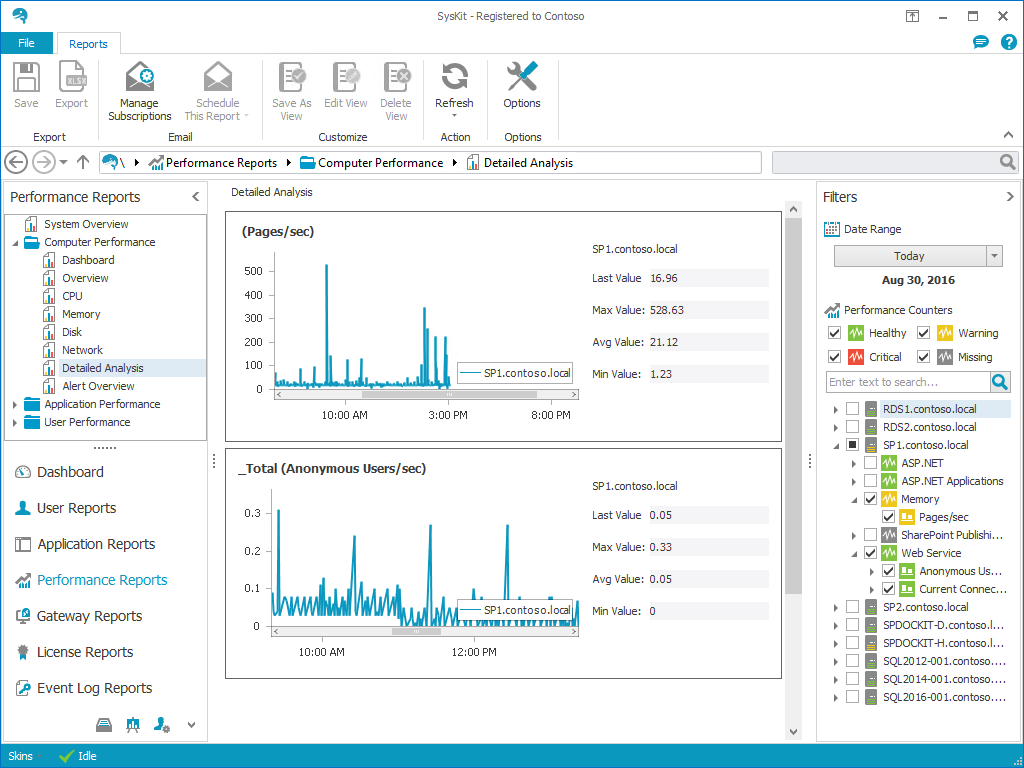Check the RDS1.contoso.local checkbox
The height and width of the screenshot is (768, 1024).
click(852, 409)
